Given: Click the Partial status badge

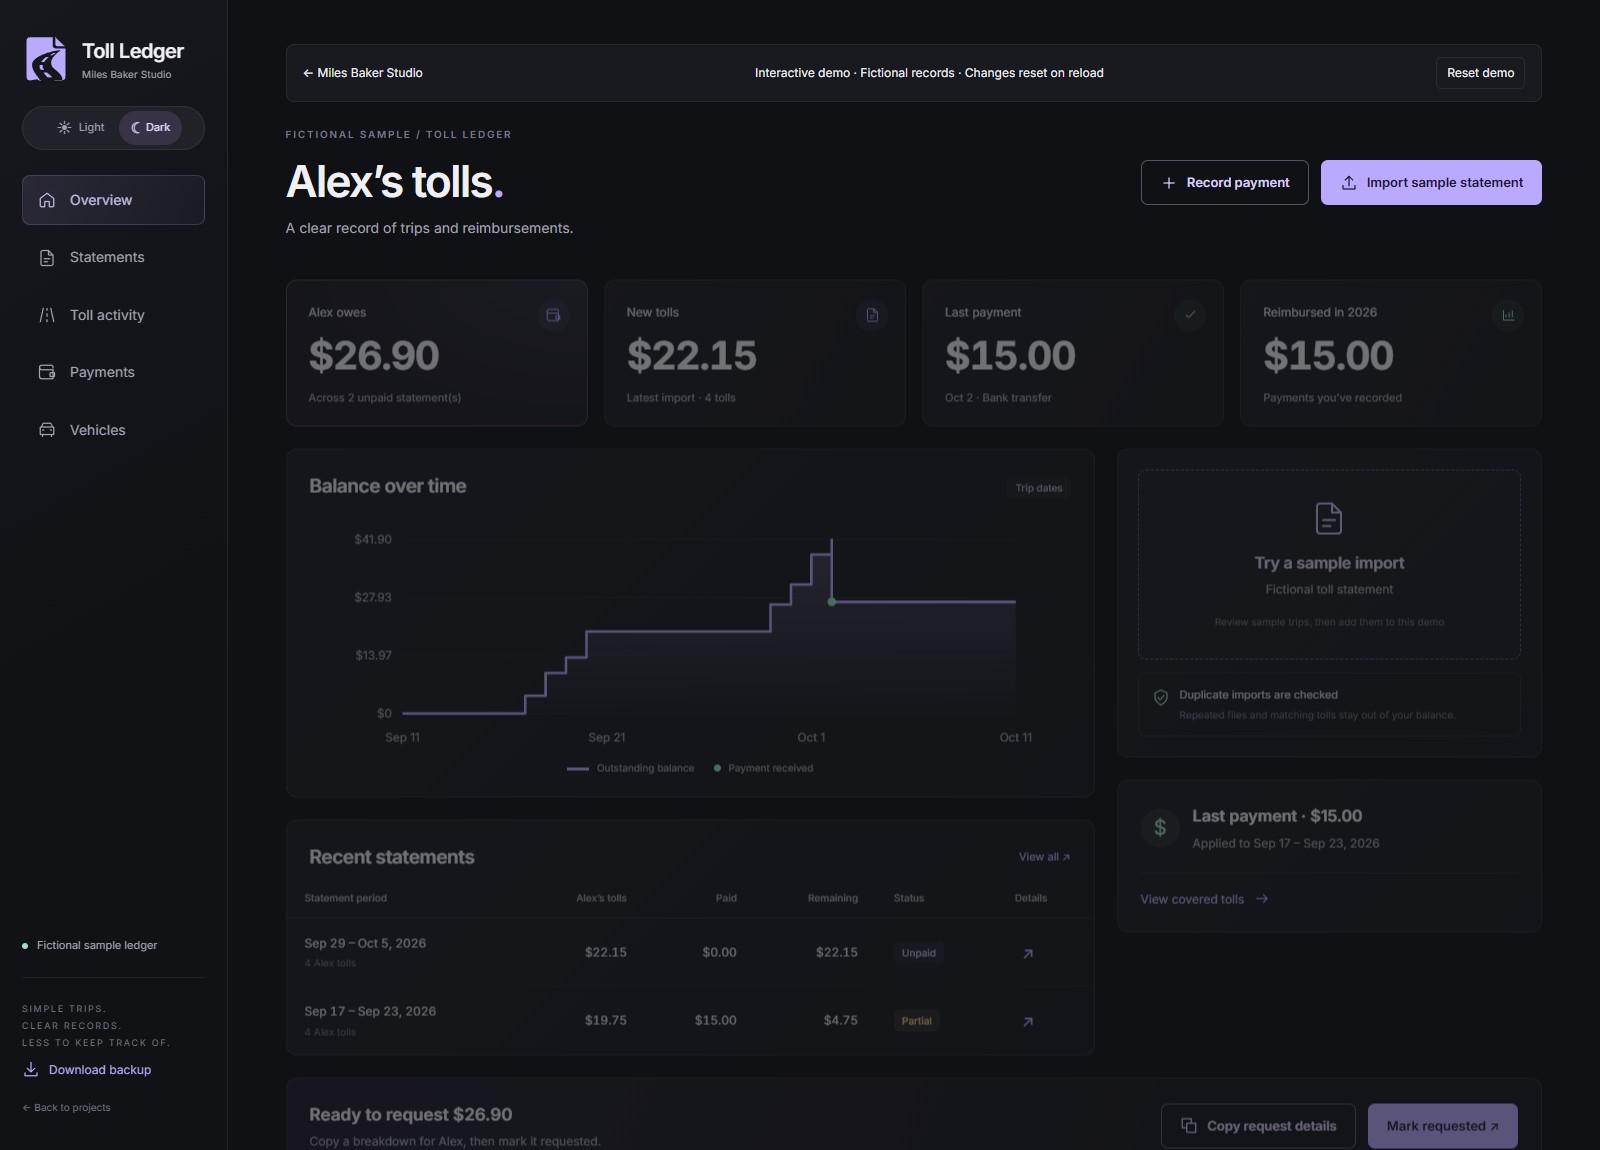Looking at the screenshot, I should (916, 1021).
